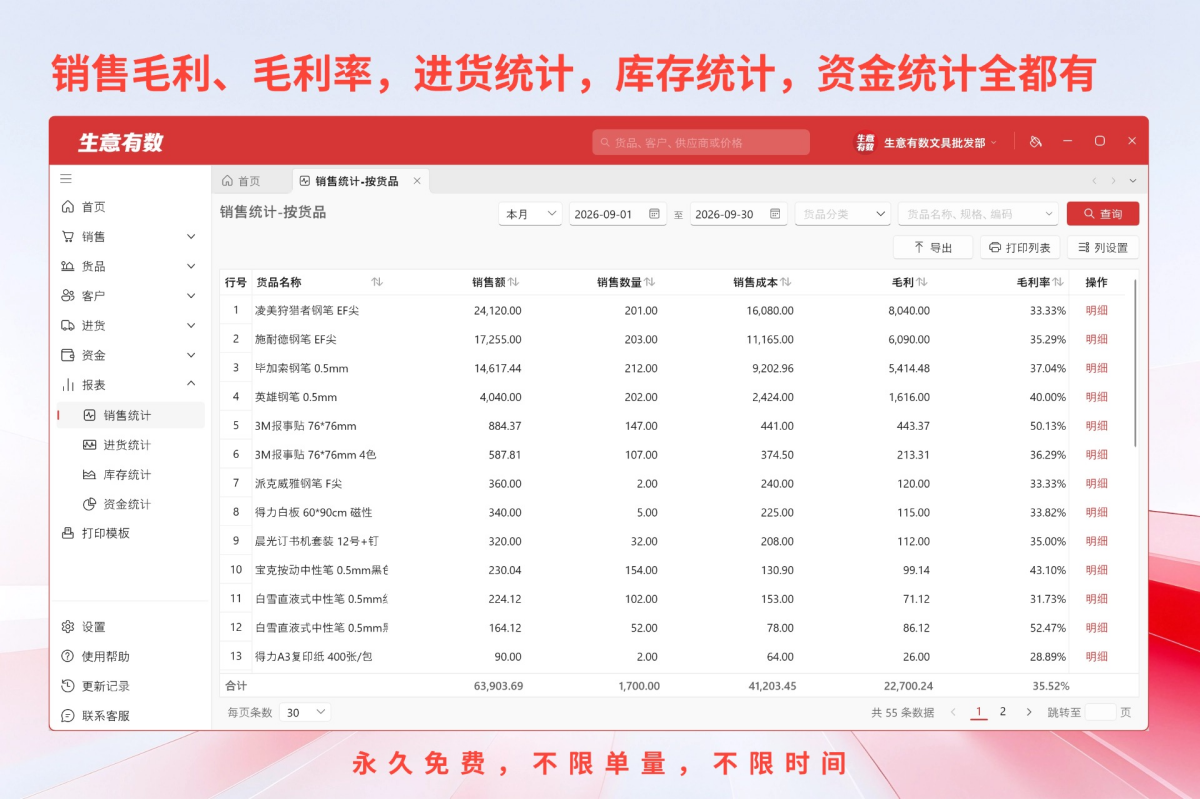
Task: Click the 打印列表 button
Action: 1020,247
